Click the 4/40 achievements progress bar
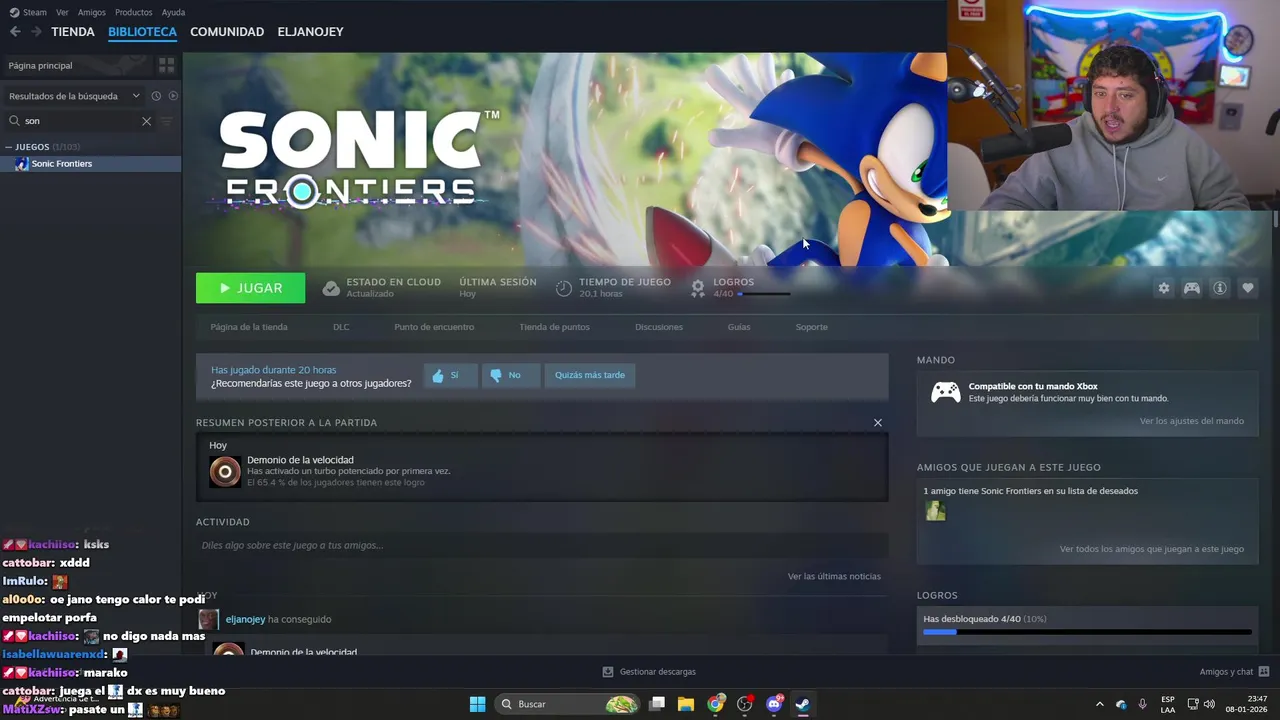This screenshot has height=720, width=1280. 1087,632
